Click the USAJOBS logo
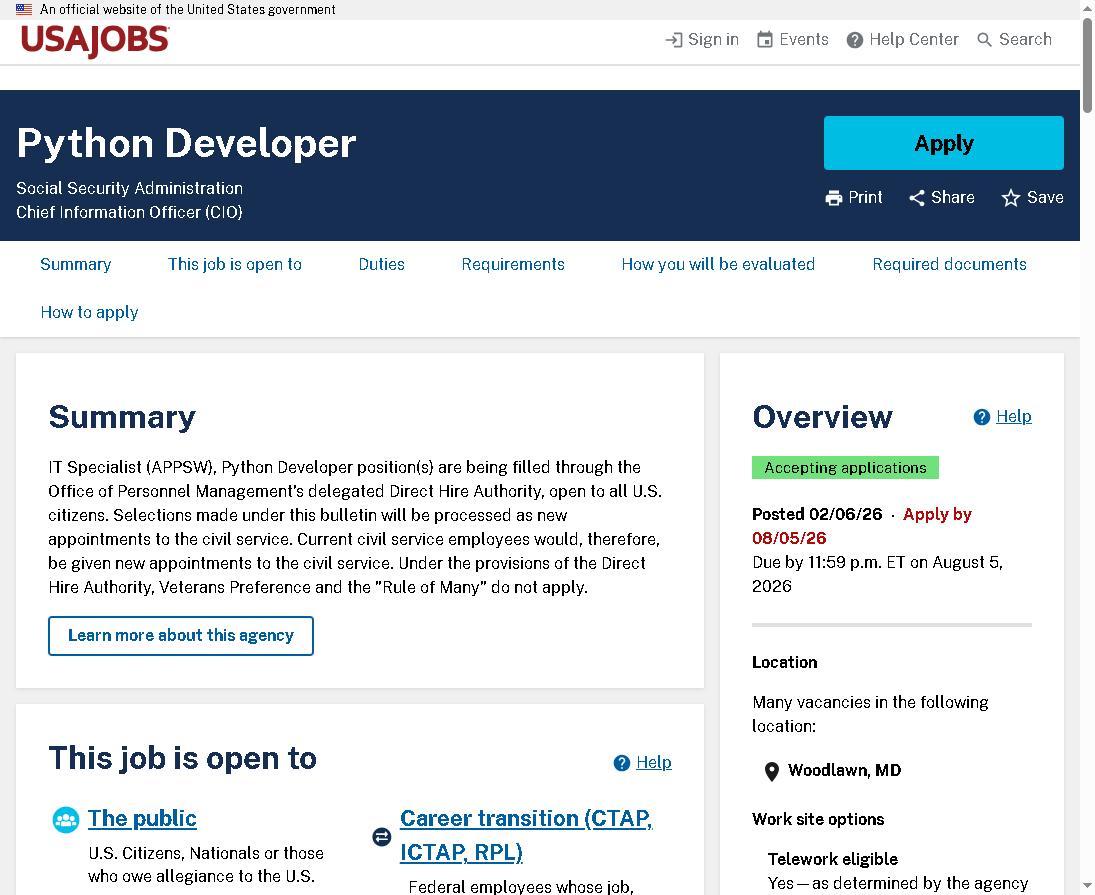Viewport: 1095px width, 895px height. [x=95, y=40]
